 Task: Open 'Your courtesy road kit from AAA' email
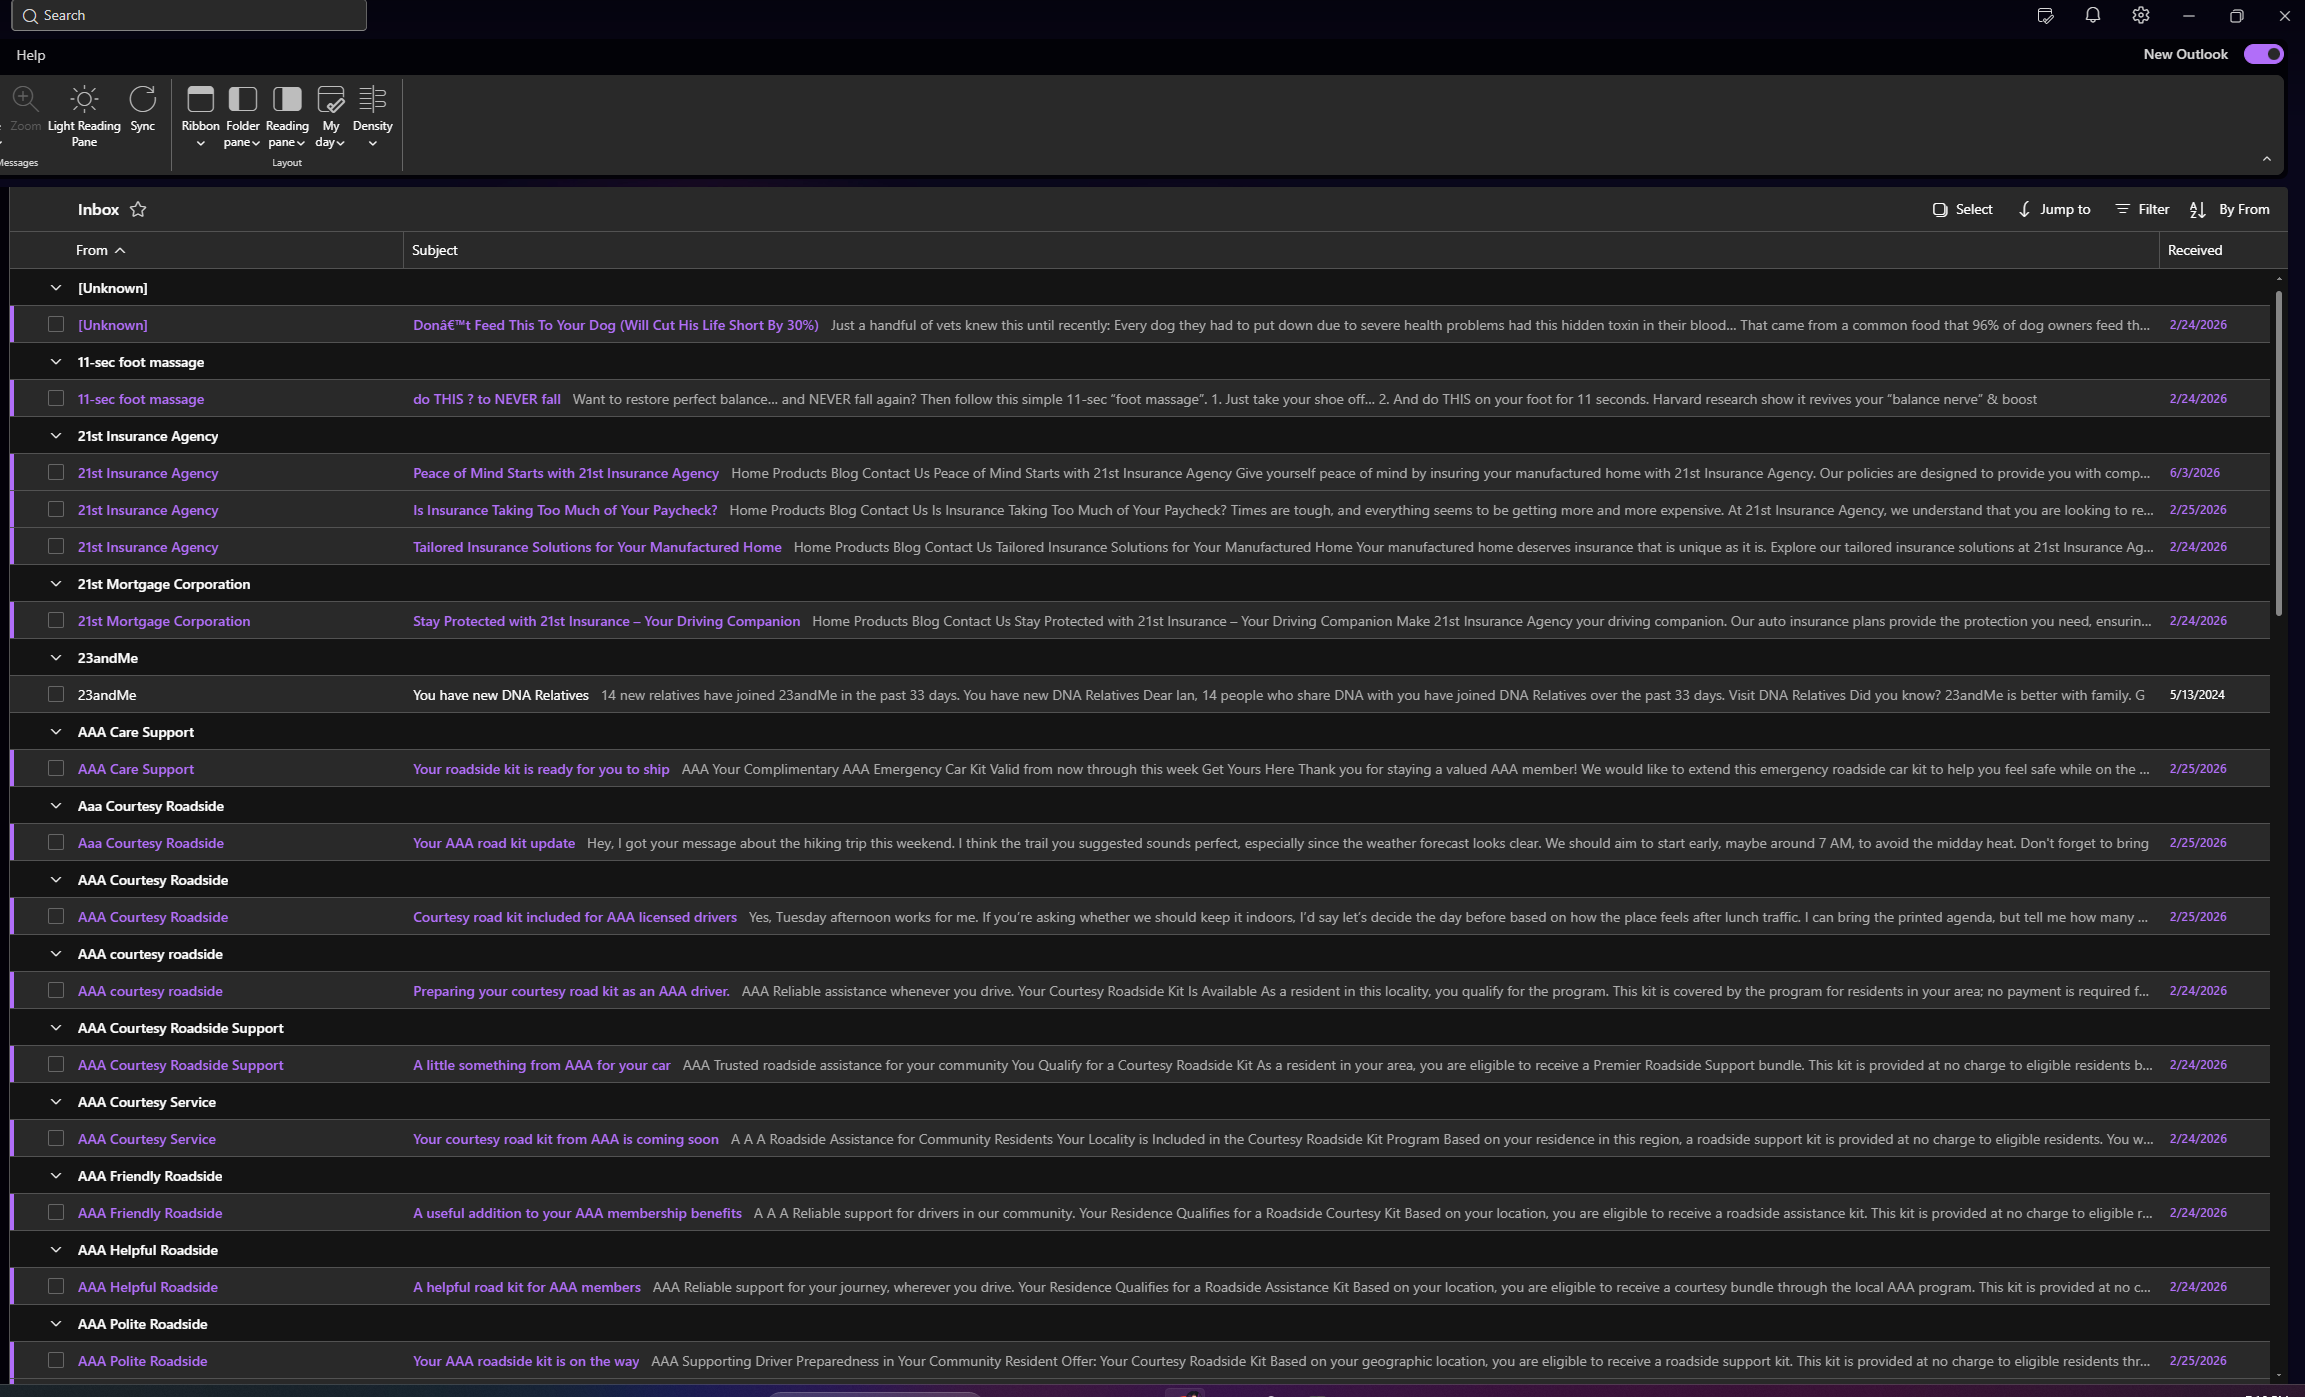pos(1140,1139)
